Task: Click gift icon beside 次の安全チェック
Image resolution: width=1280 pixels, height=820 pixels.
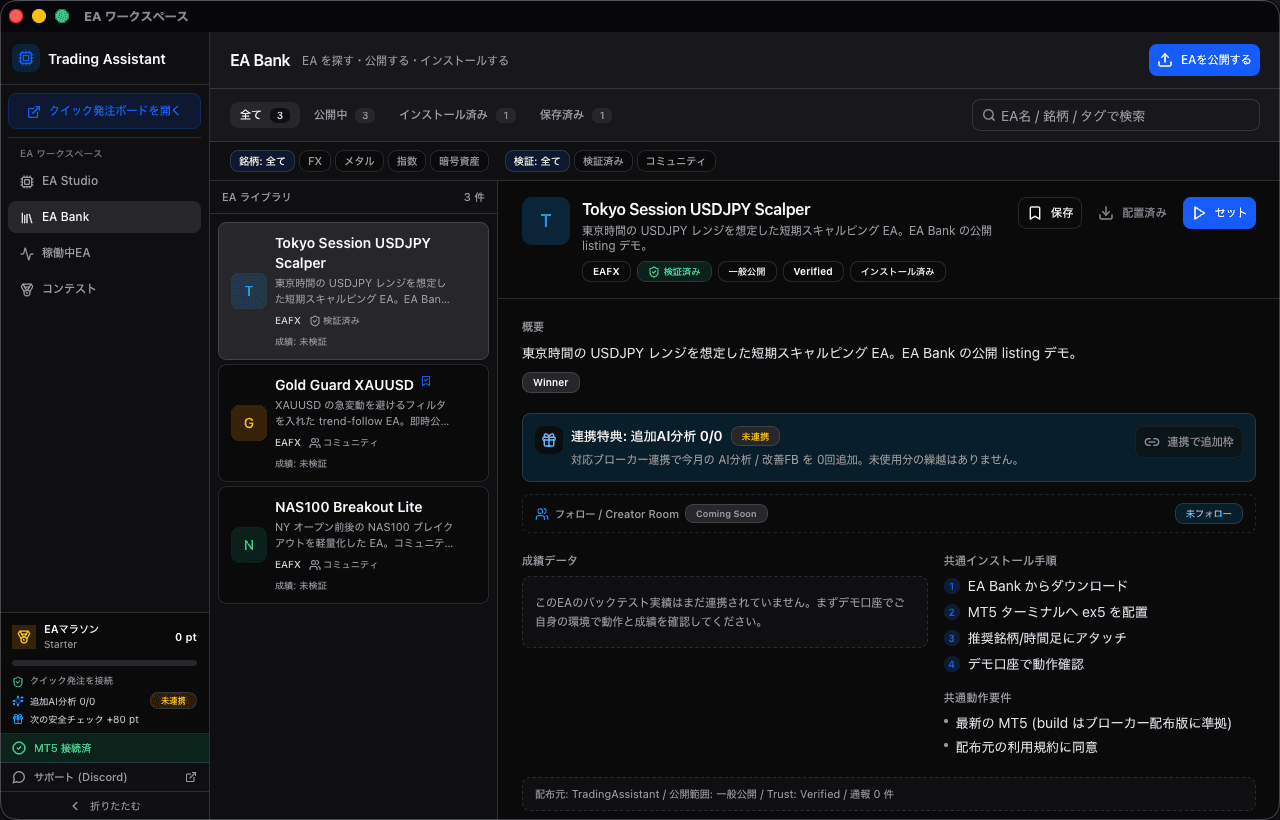Action: tap(18, 720)
